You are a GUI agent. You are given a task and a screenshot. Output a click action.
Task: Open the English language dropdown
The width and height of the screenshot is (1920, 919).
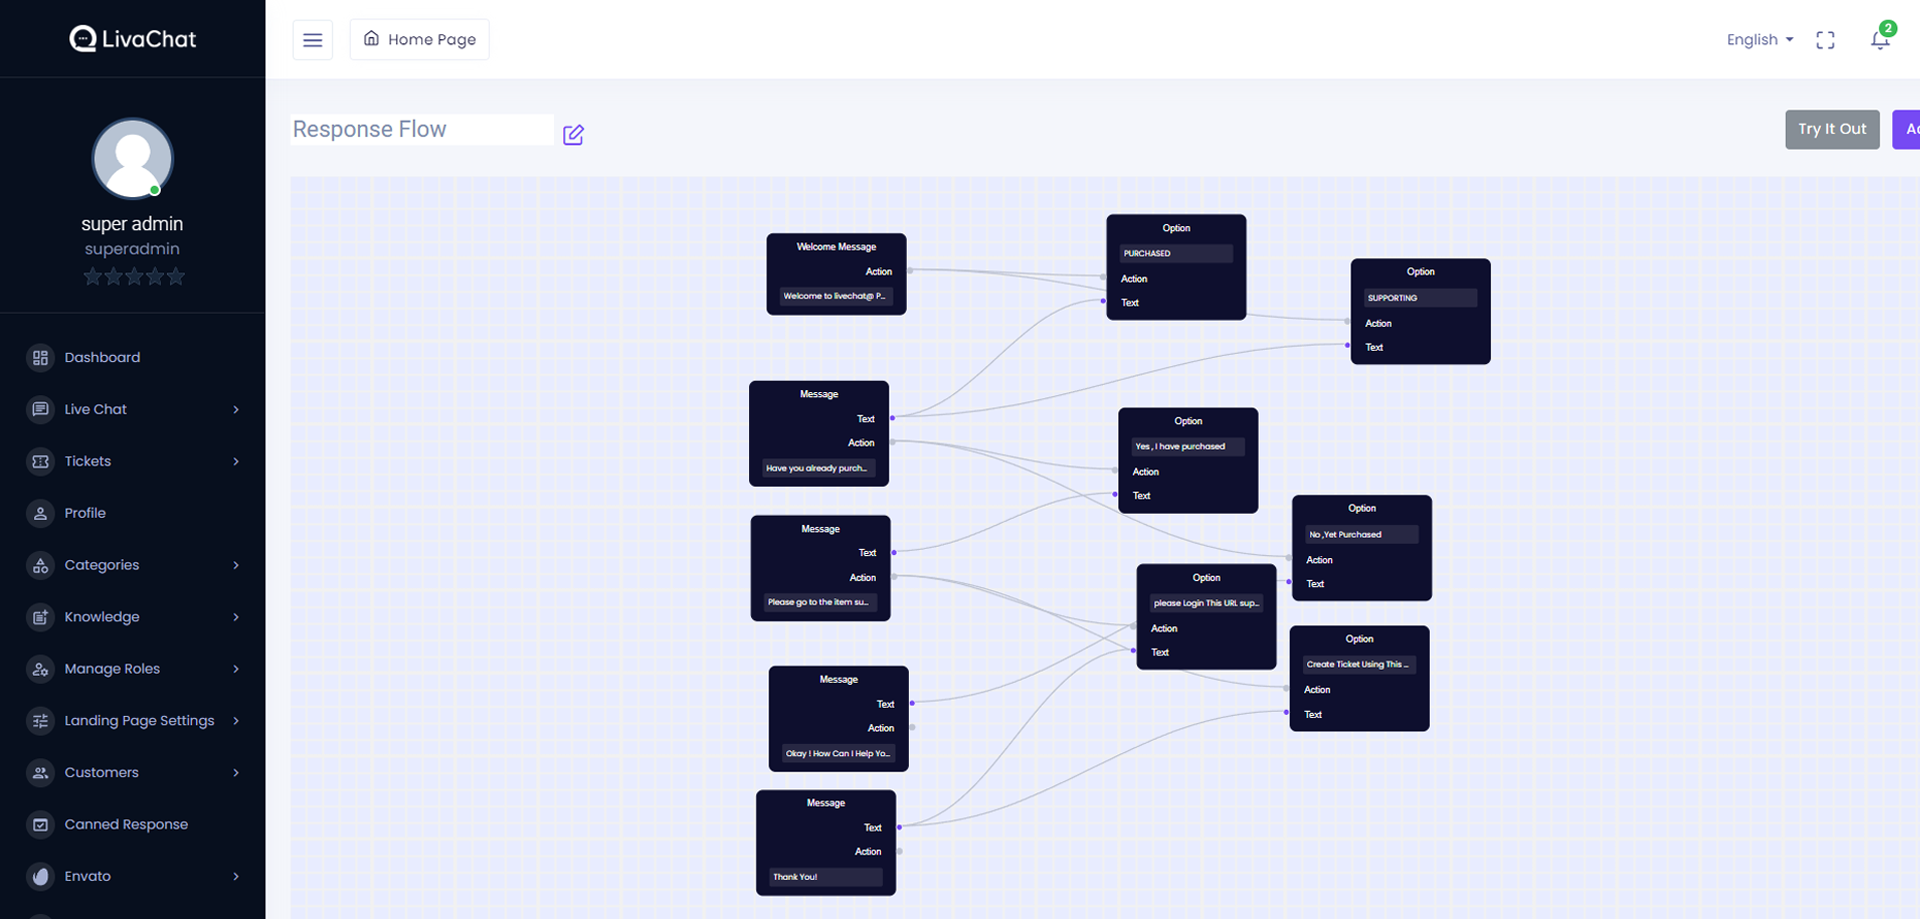[1759, 40]
